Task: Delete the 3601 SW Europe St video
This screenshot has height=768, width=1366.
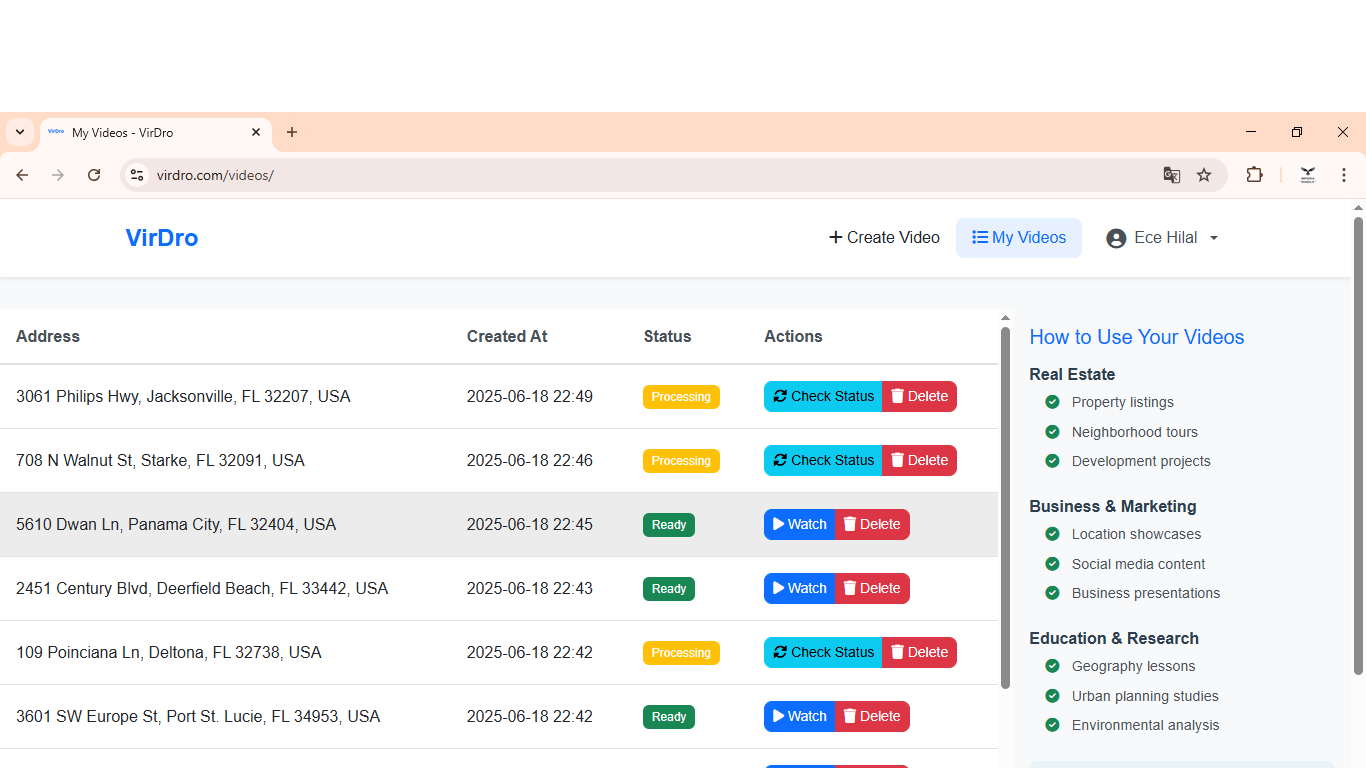Action: [872, 717]
